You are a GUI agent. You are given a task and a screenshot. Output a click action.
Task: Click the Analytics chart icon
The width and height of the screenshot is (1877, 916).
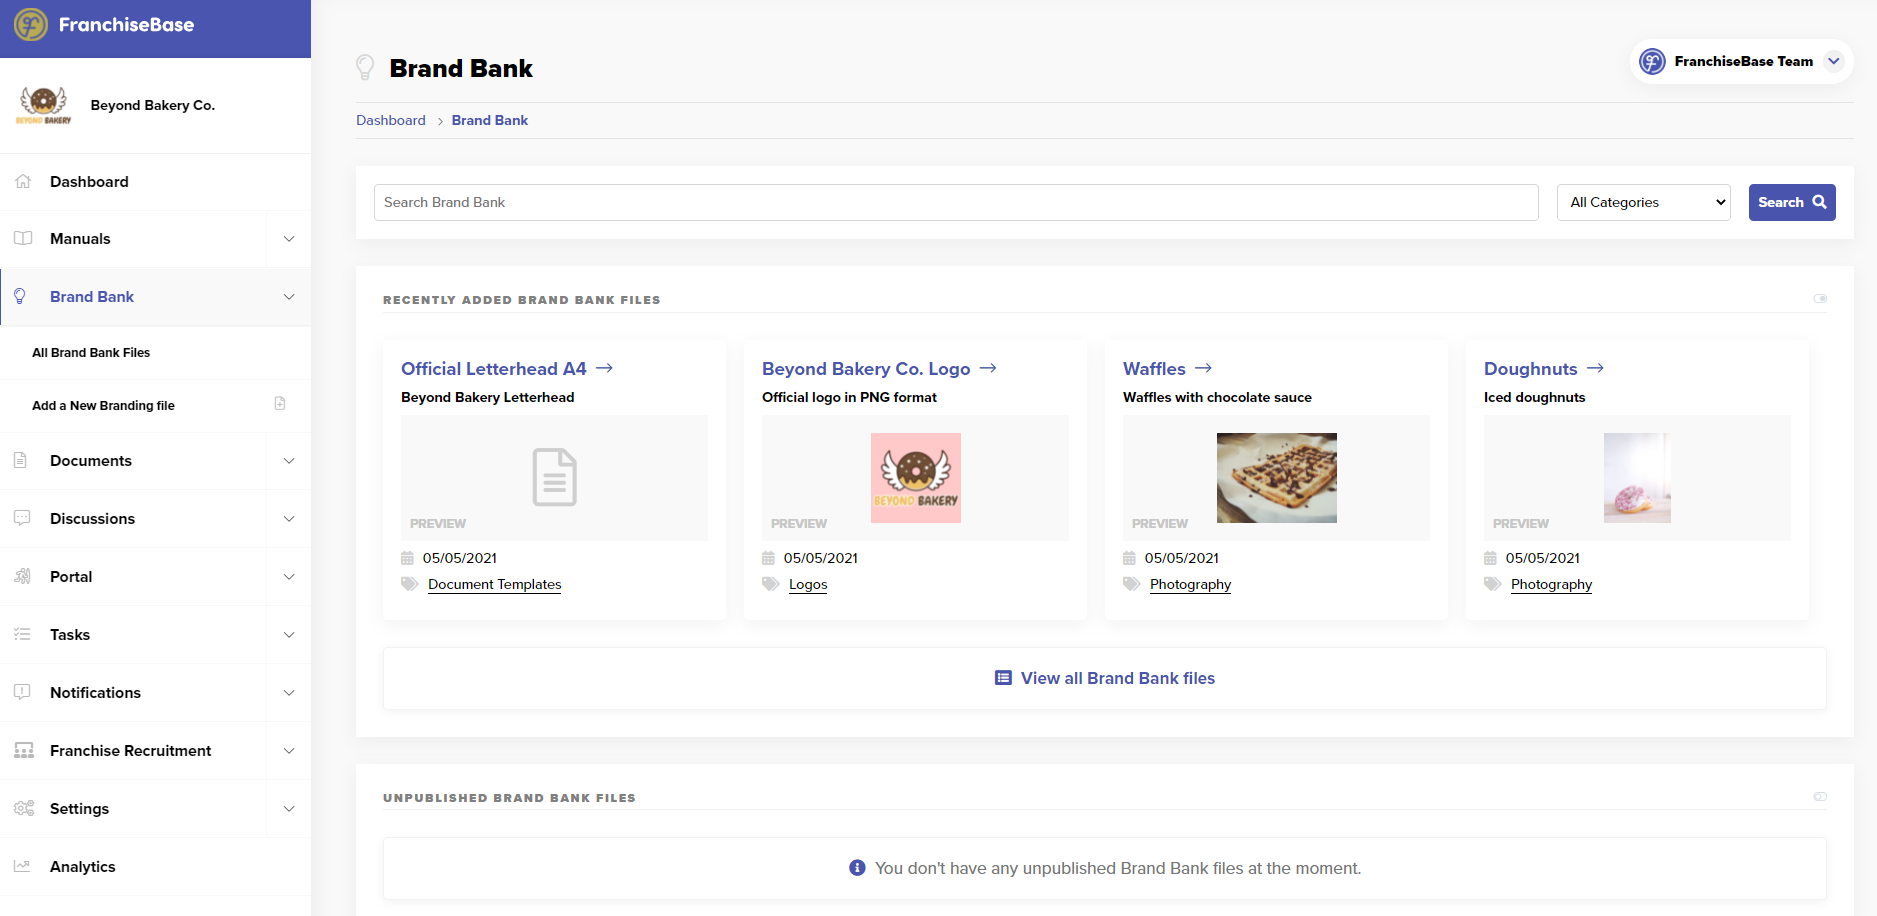click(x=23, y=867)
